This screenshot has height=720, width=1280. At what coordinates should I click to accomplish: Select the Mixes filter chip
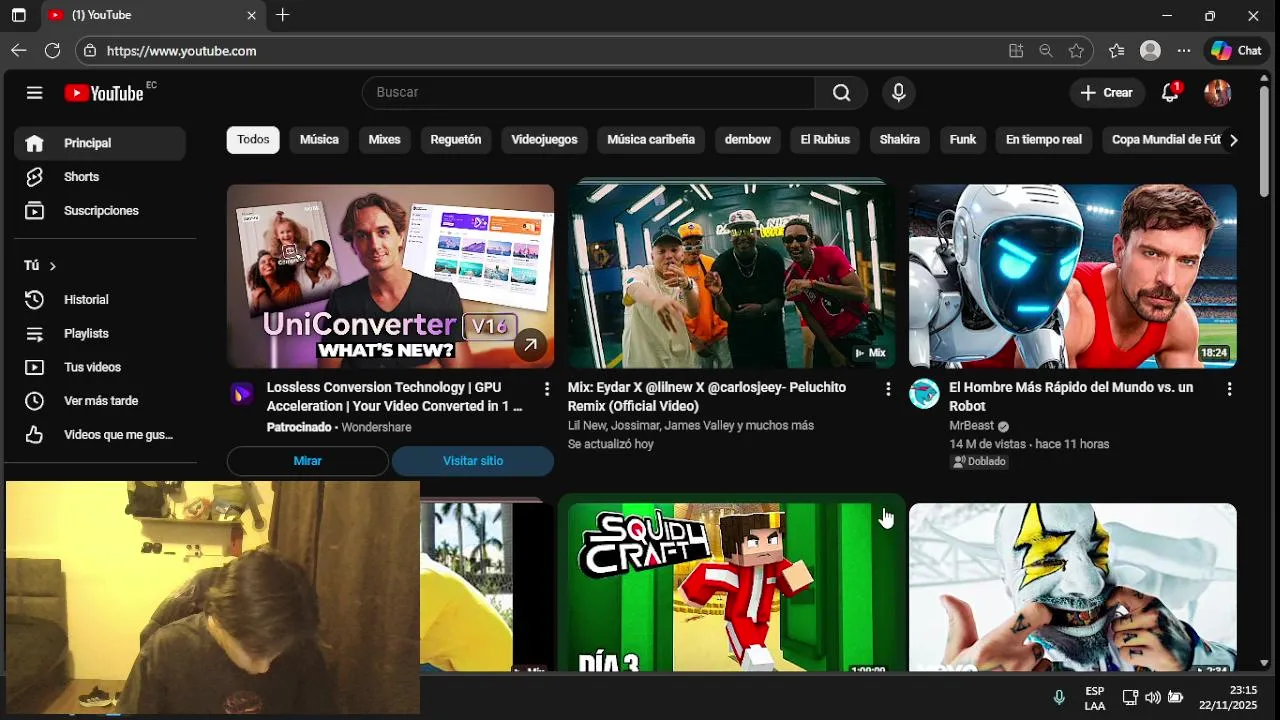coord(384,140)
